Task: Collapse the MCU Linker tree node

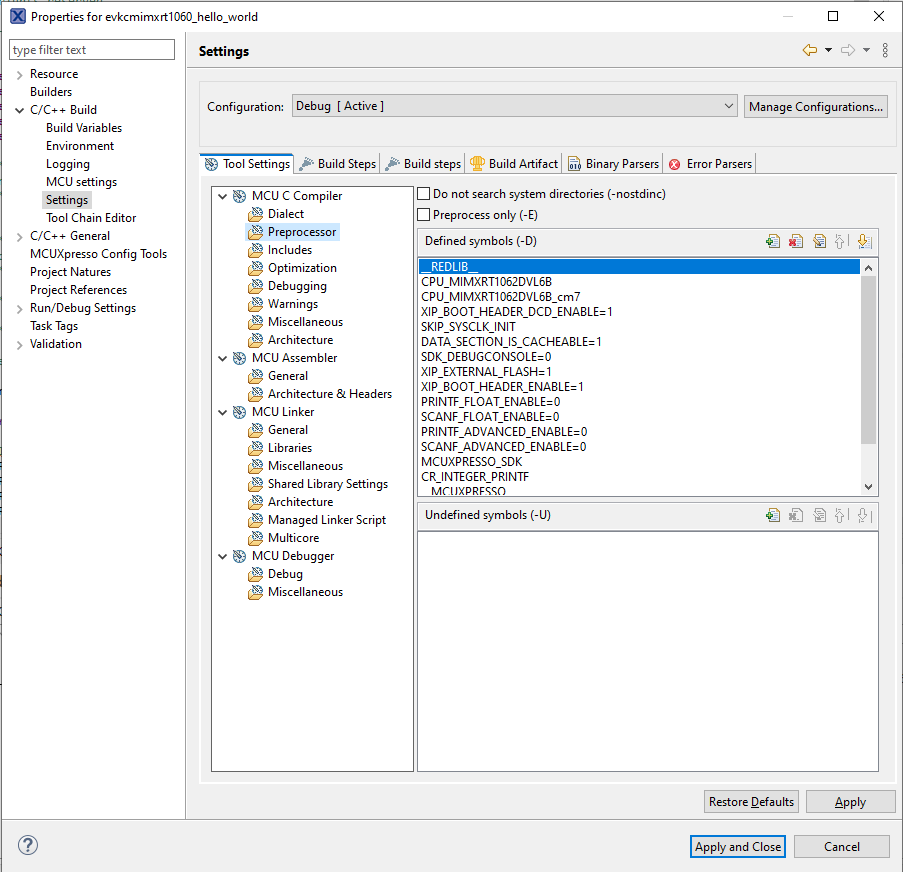Action: point(222,412)
